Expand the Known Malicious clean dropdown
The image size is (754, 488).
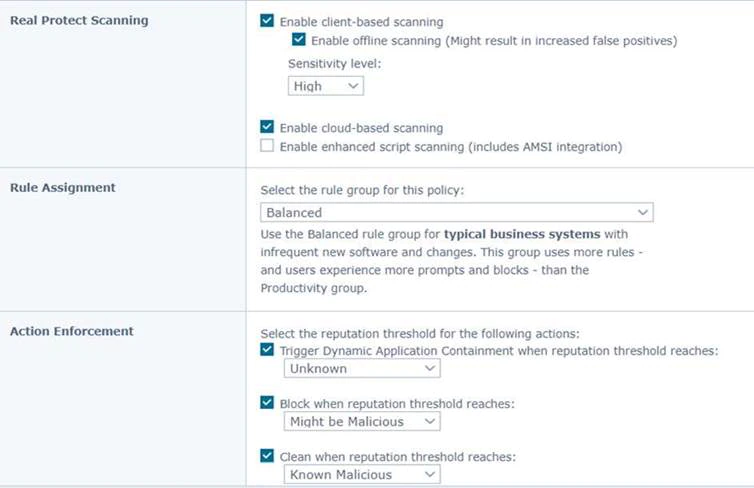click(362, 475)
